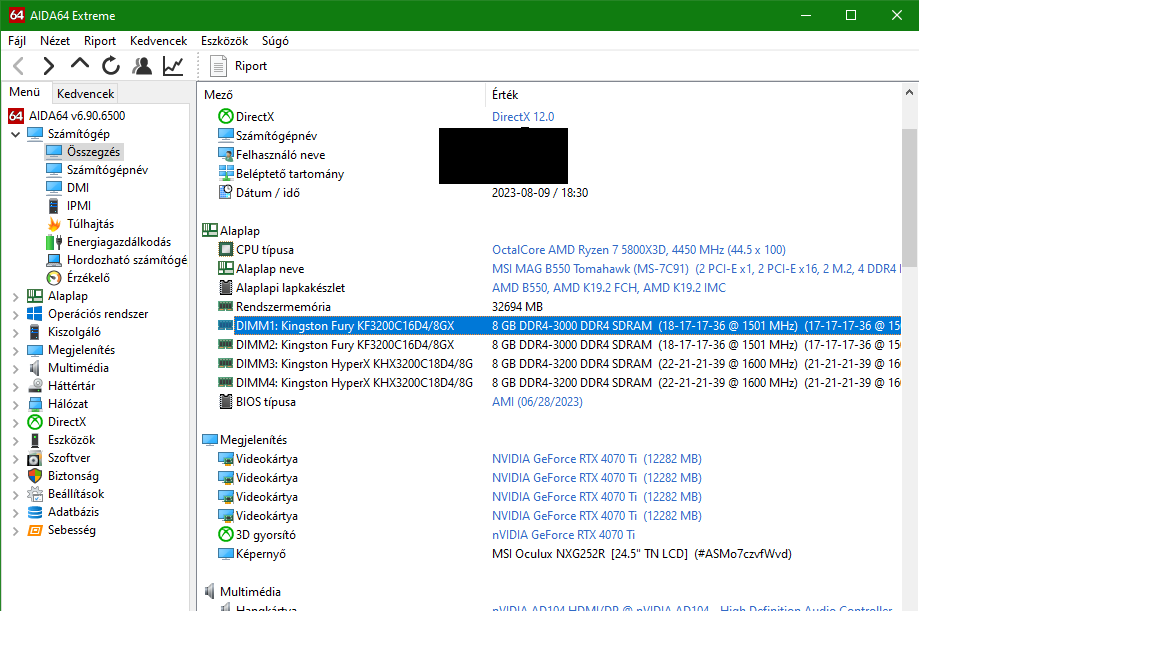Open the MSI MAG B550 Tomahawk link
Viewport: 1152px width, 648px height.
pos(695,269)
